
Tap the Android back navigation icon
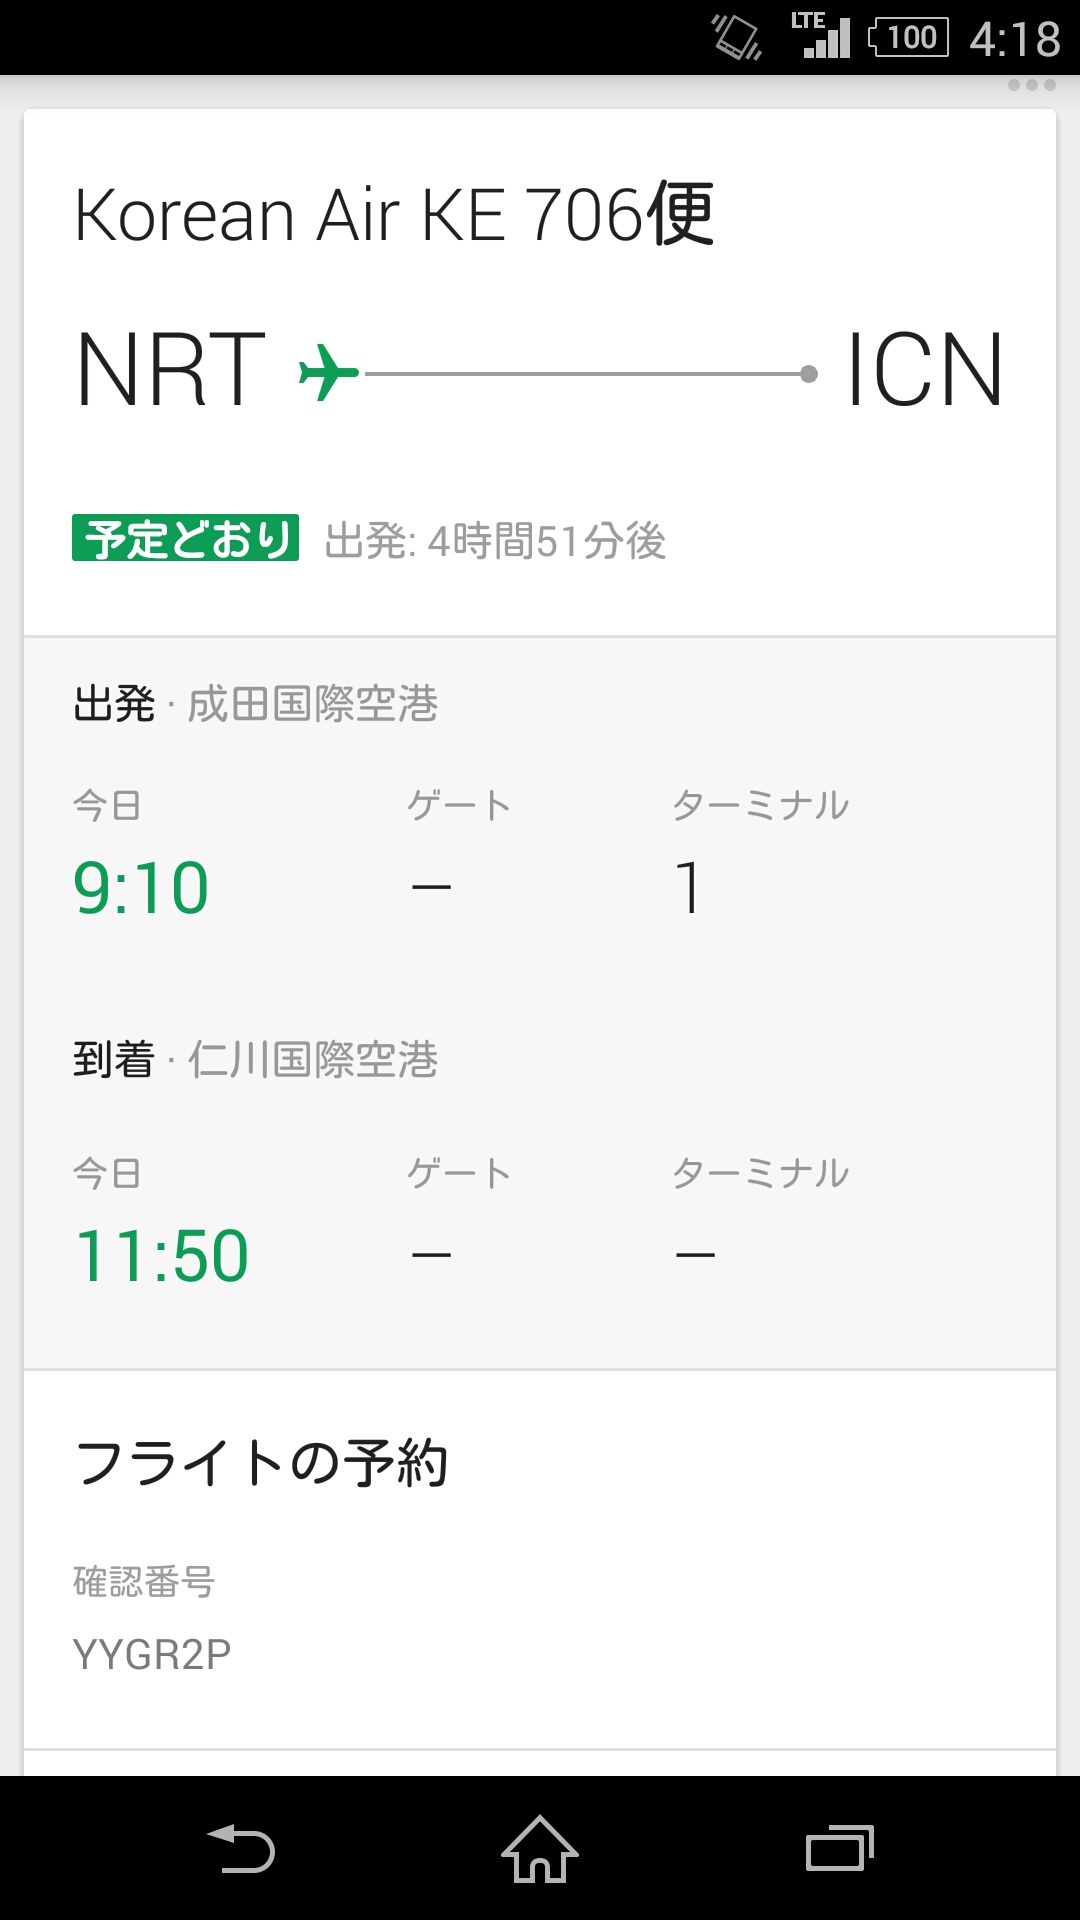(x=241, y=1849)
